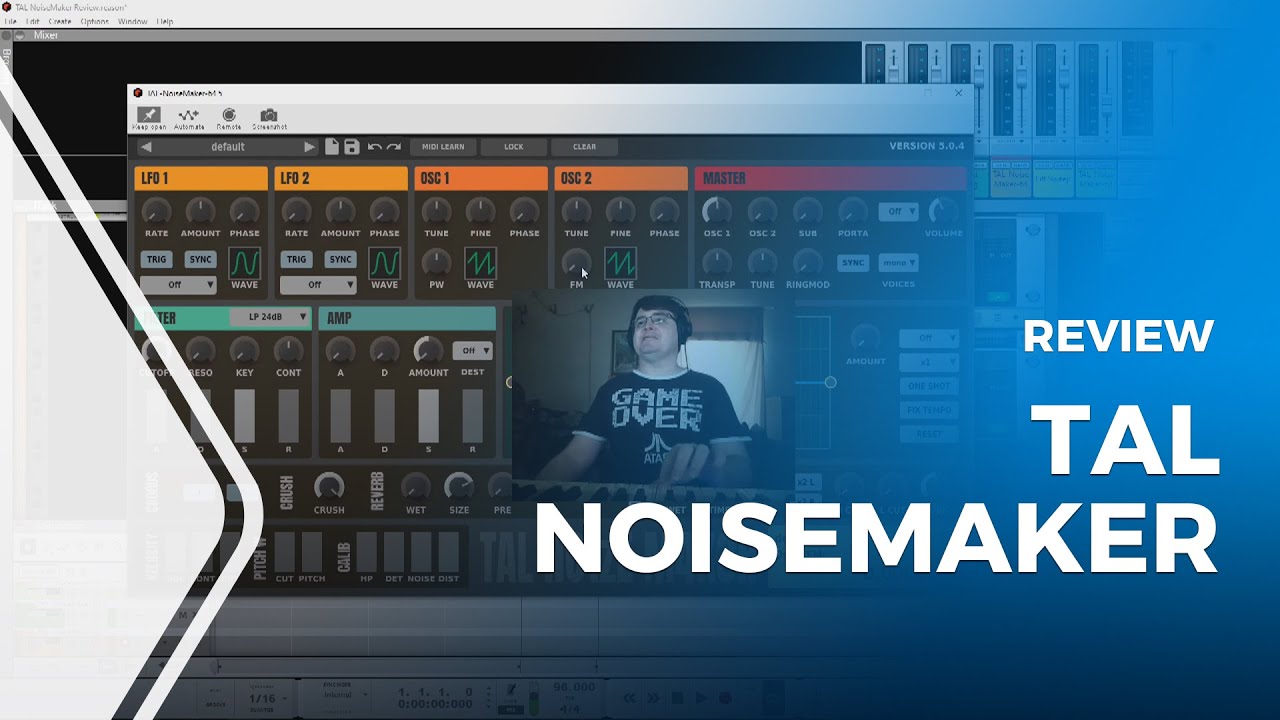
Task: Click the LFO 2 WAVE sine icon
Action: click(384, 263)
